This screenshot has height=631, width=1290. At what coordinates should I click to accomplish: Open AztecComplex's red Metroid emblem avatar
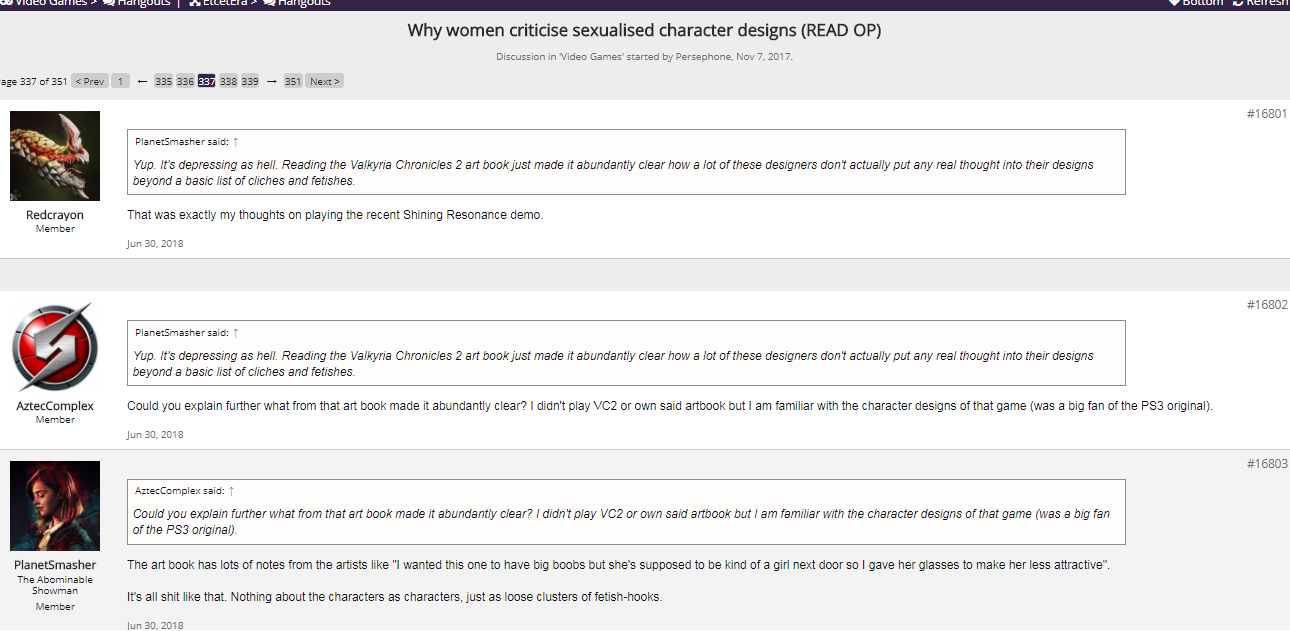click(55, 347)
